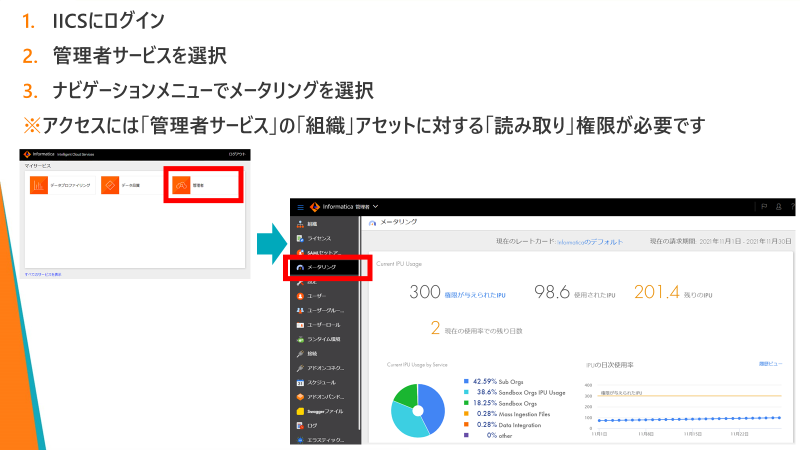
Task: Open the hamburger navigation menu in Informatica
Action: coord(301,207)
